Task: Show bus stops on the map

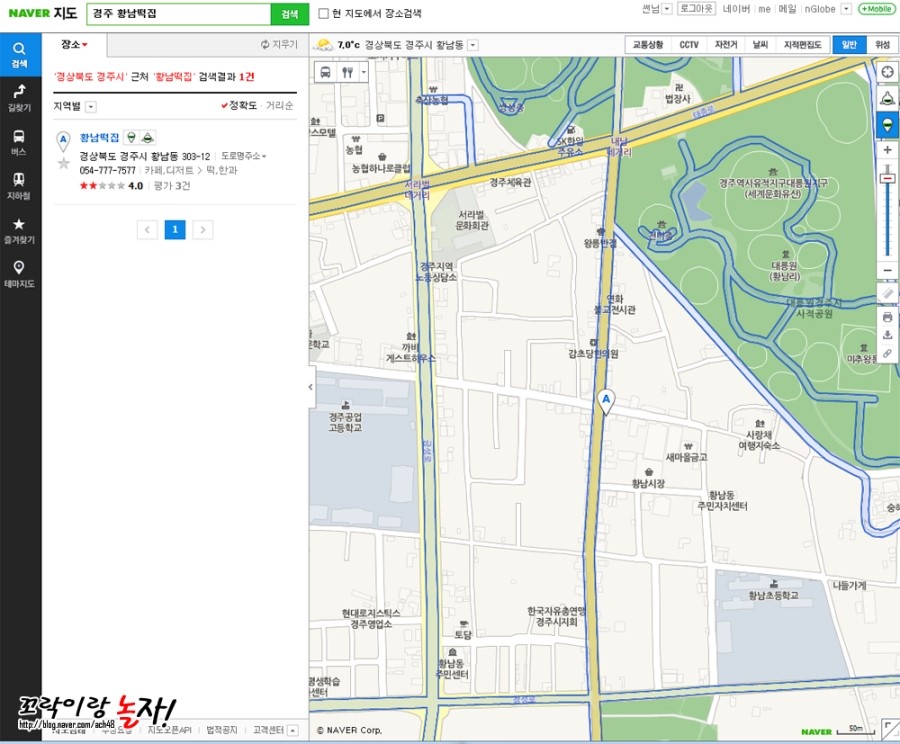Action: pos(325,72)
